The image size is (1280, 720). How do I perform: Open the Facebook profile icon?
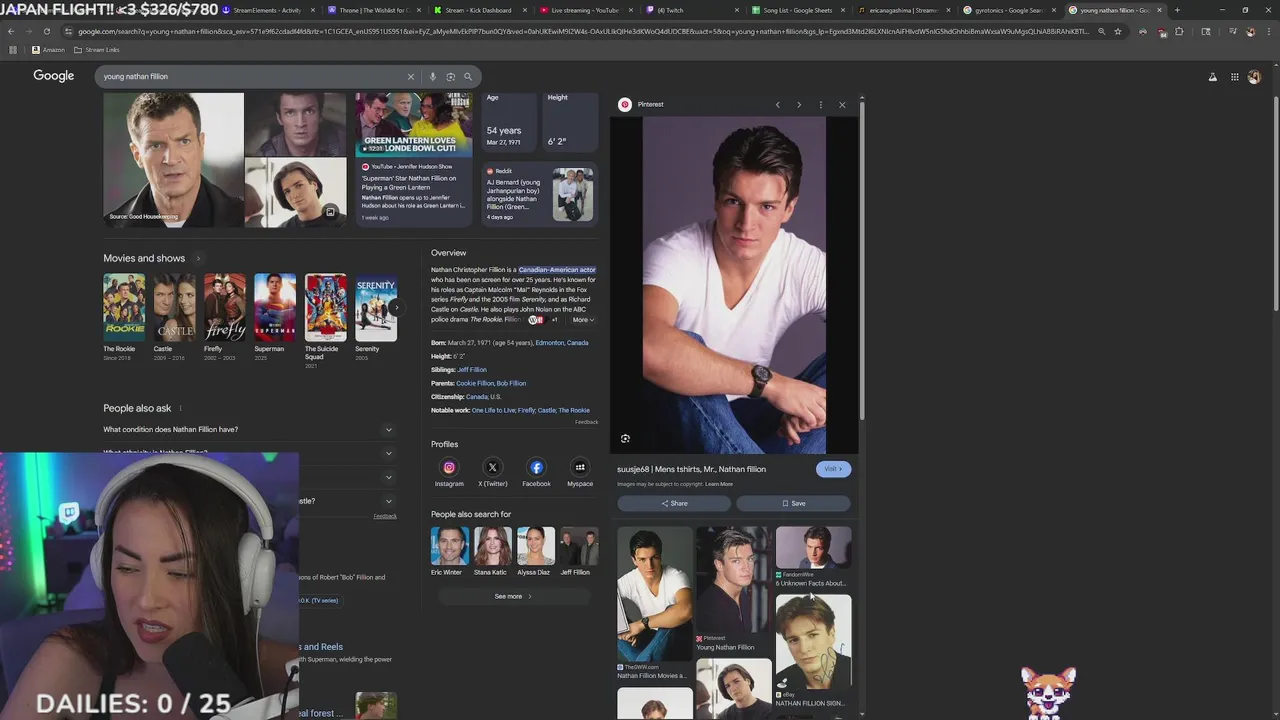click(x=536, y=467)
